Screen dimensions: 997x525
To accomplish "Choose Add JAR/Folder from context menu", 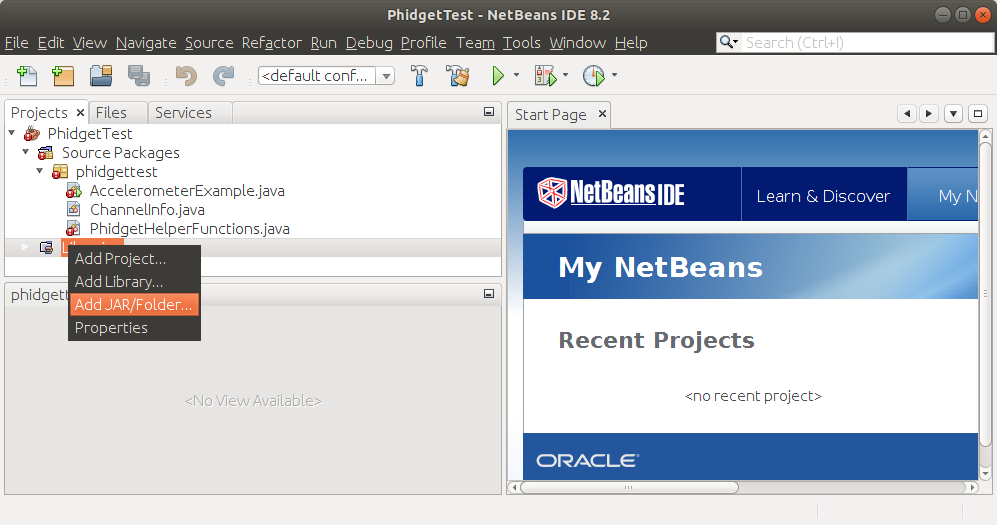I will pyautogui.click(x=134, y=304).
